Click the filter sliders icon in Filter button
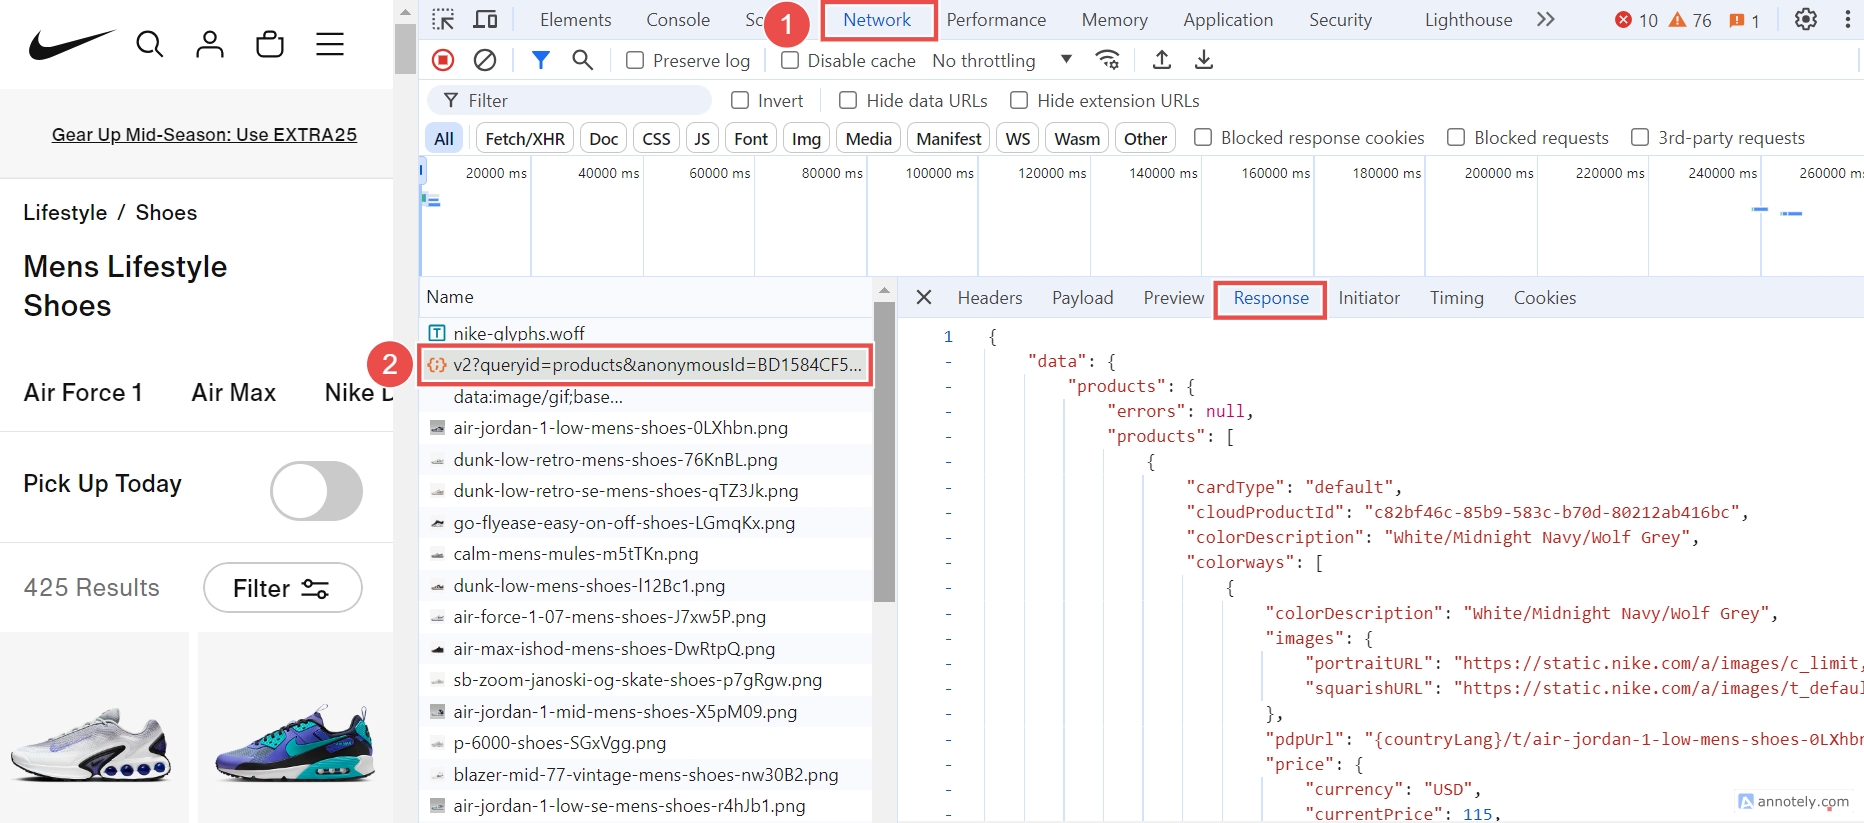 [315, 588]
